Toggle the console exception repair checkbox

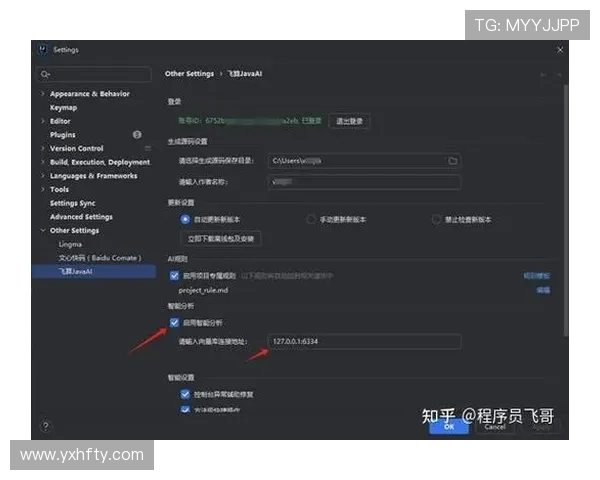(185, 394)
